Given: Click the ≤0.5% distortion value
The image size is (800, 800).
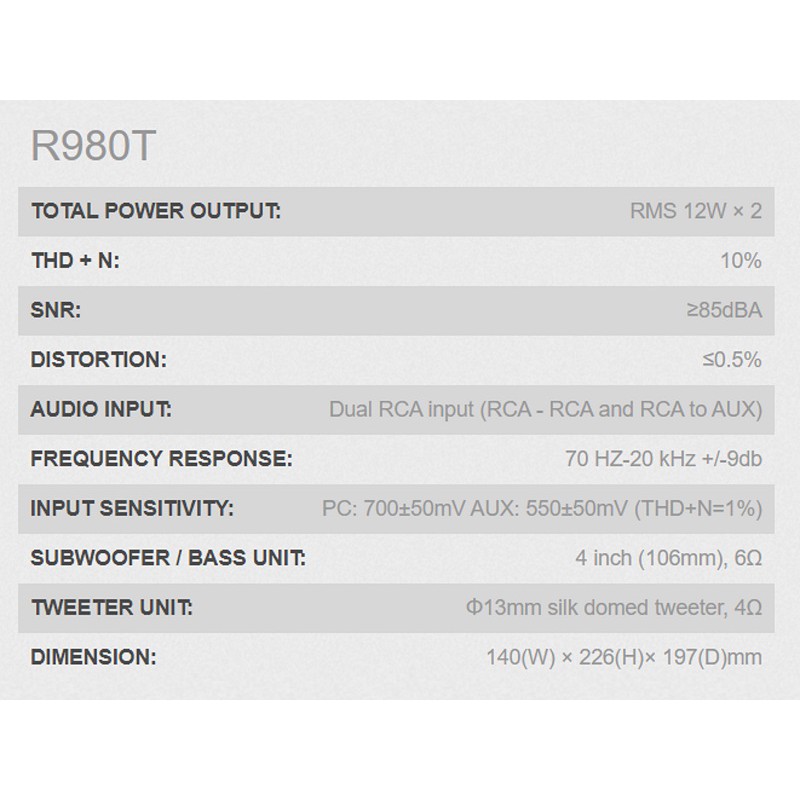Looking at the screenshot, I should [732, 360].
